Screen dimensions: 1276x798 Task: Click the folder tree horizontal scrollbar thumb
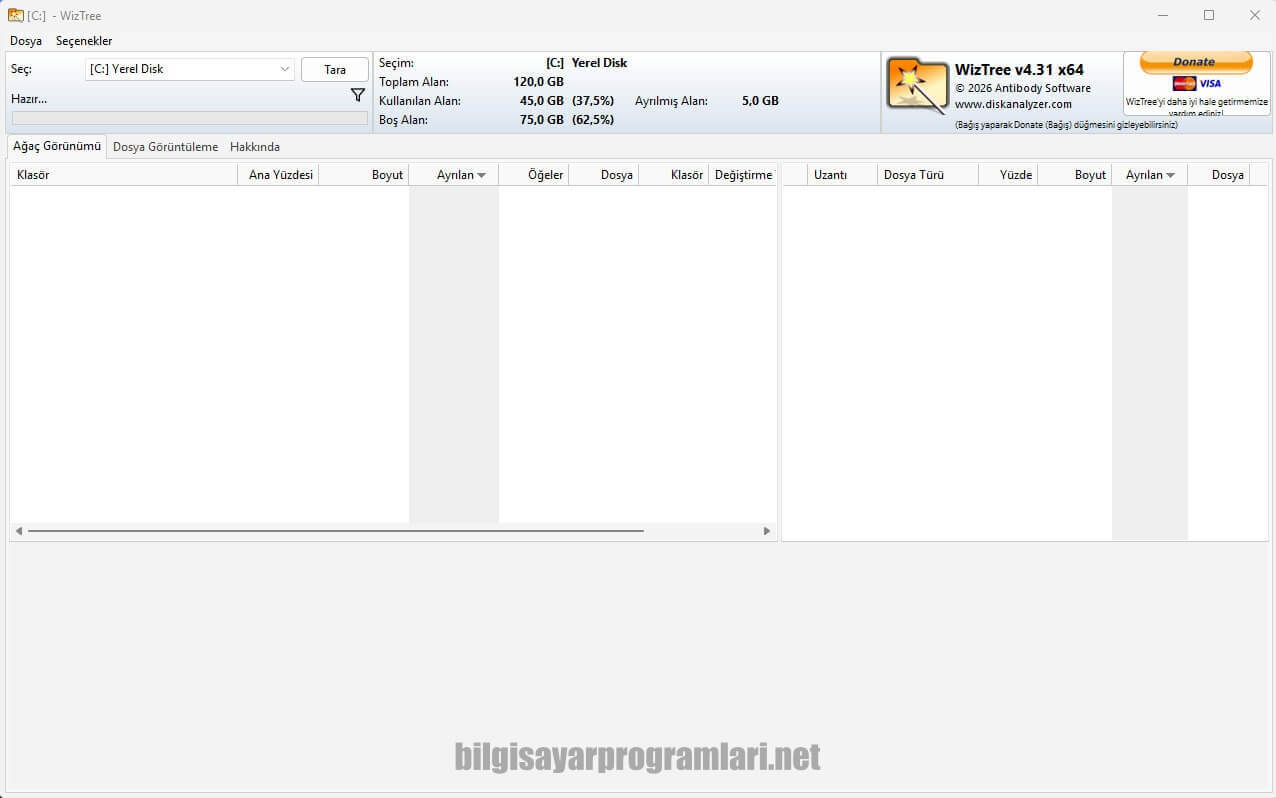point(336,531)
